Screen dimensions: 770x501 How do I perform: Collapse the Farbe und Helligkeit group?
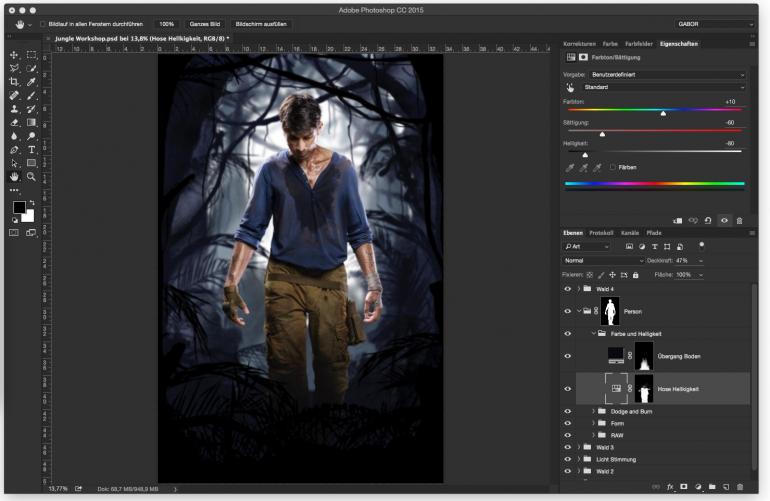coord(593,334)
